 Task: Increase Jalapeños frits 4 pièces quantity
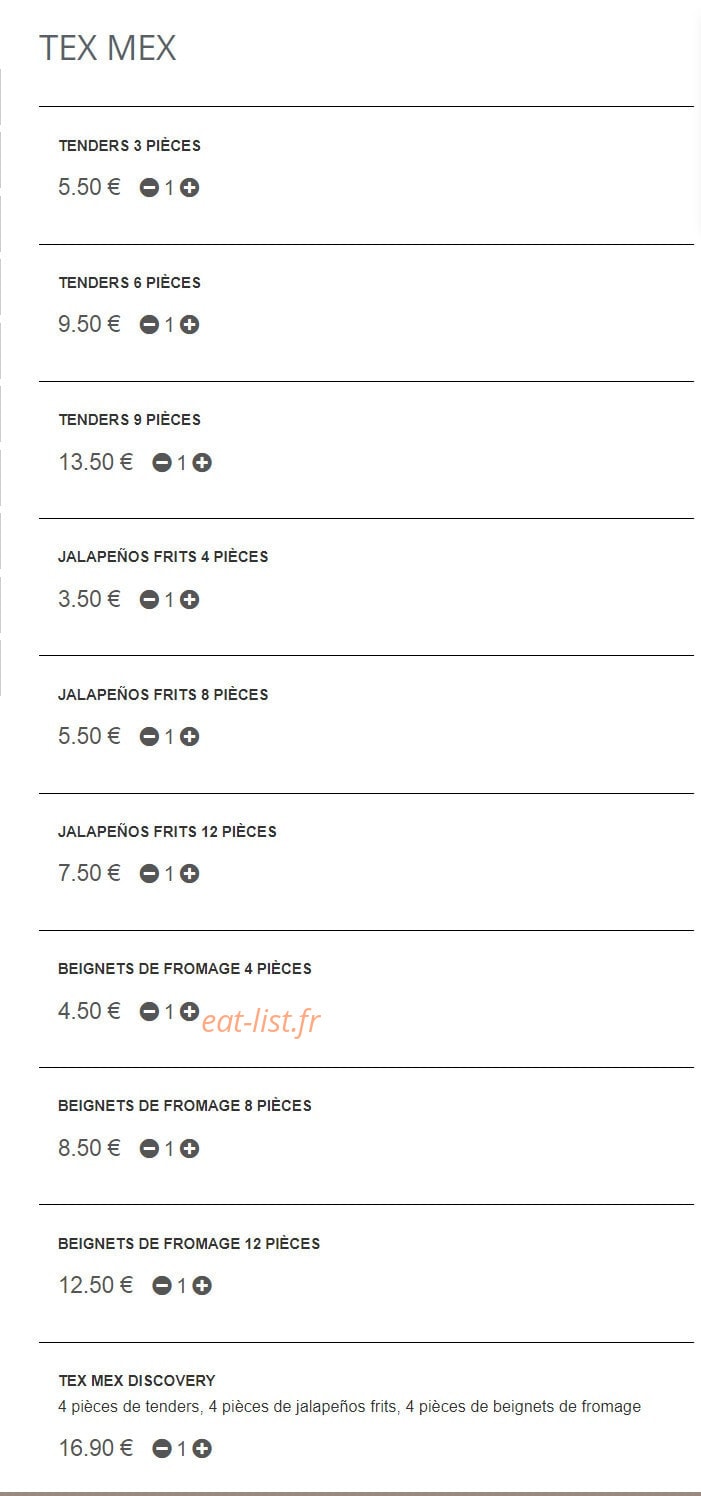coord(189,600)
